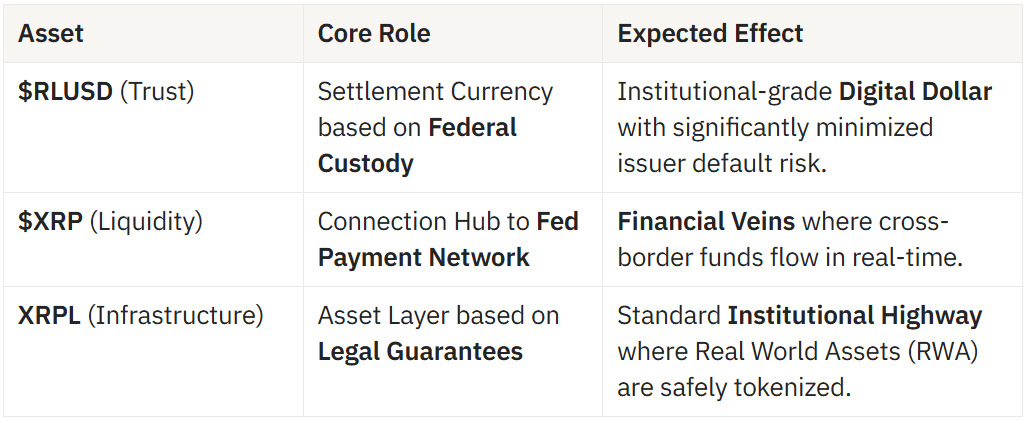The height and width of the screenshot is (421, 1026).
Task: Click the with significantly minimized text
Action: [775, 127]
